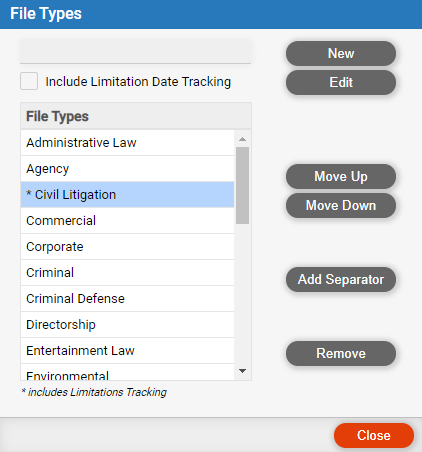
Task: Move selected file type down
Action: tap(341, 205)
